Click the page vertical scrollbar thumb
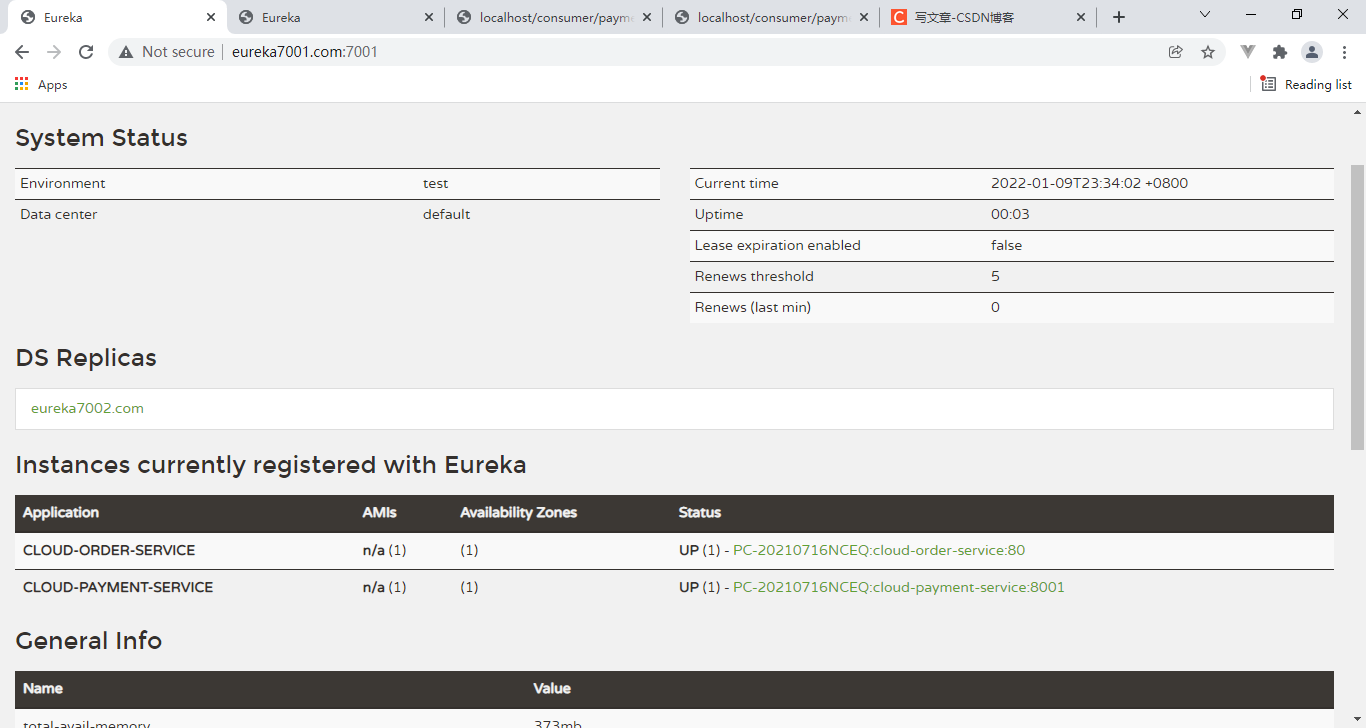The image size is (1366, 728). (x=1357, y=307)
